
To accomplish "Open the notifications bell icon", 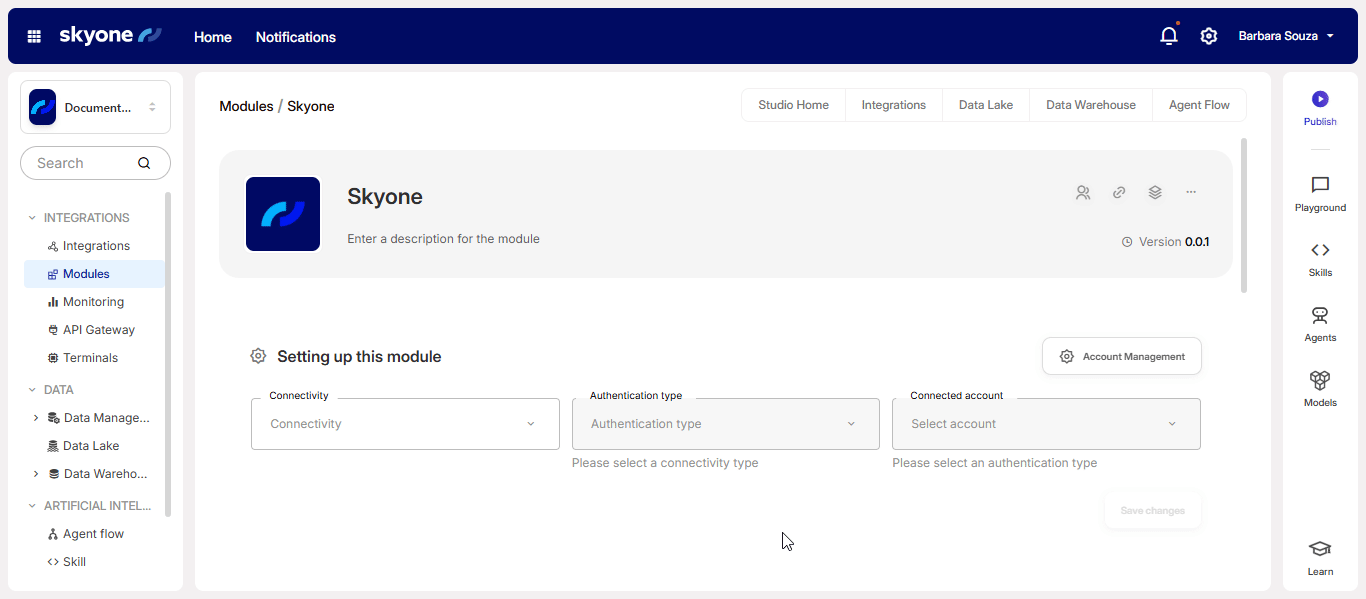I will point(1168,36).
